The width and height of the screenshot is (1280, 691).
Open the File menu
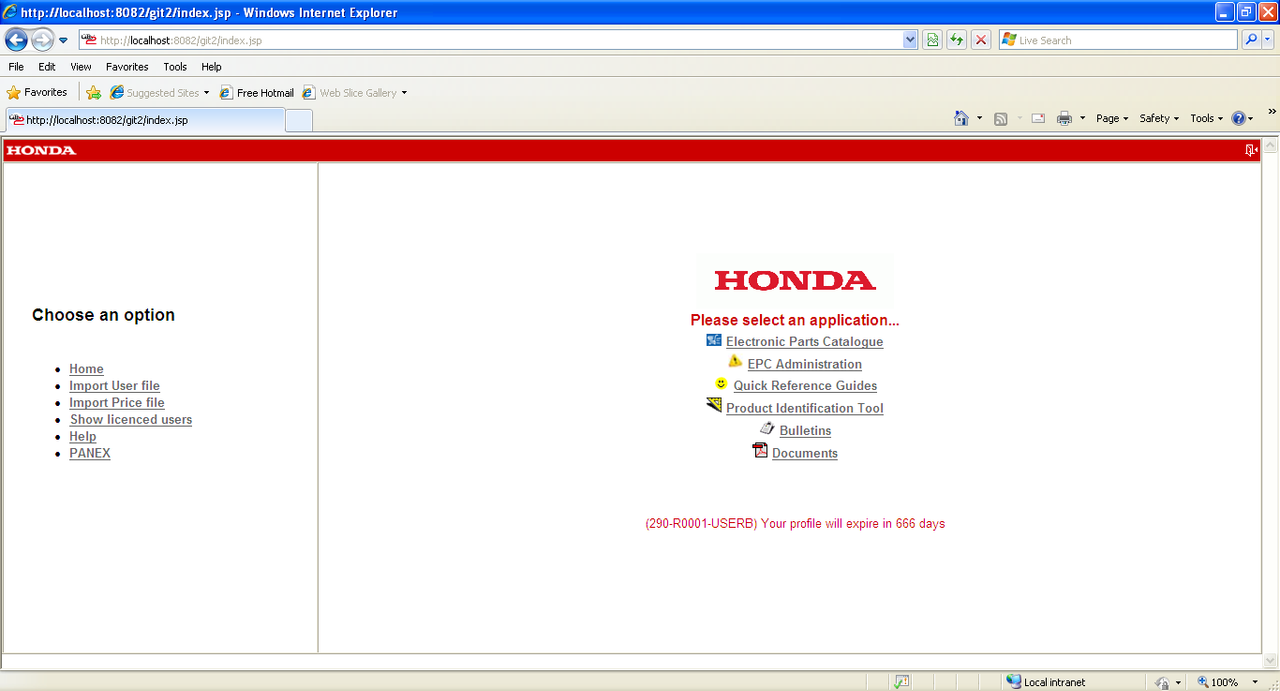pyautogui.click(x=16, y=67)
